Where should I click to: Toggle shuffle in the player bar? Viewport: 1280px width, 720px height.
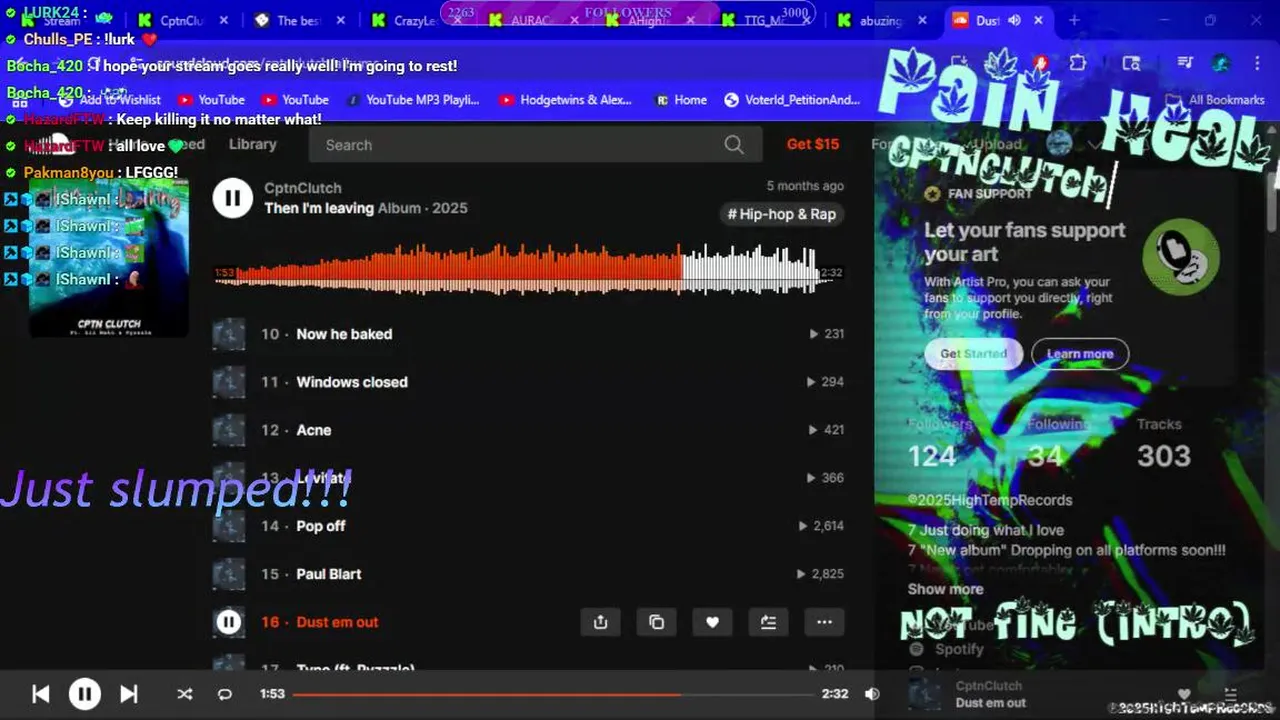[x=185, y=694]
